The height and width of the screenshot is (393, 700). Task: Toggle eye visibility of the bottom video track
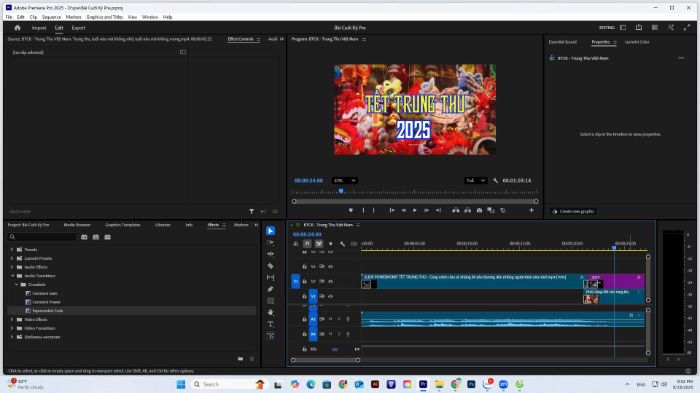point(330,296)
